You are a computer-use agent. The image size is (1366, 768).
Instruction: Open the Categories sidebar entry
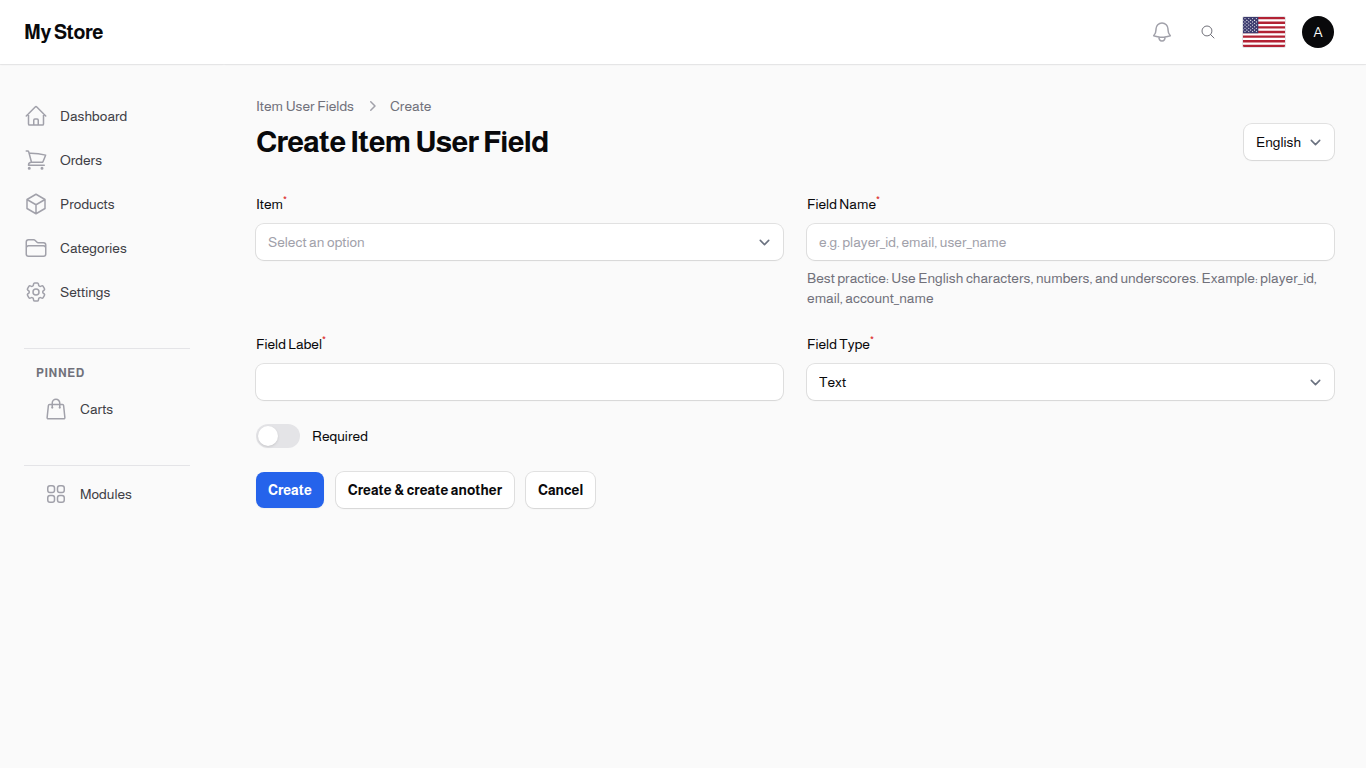[x=93, y=248]
